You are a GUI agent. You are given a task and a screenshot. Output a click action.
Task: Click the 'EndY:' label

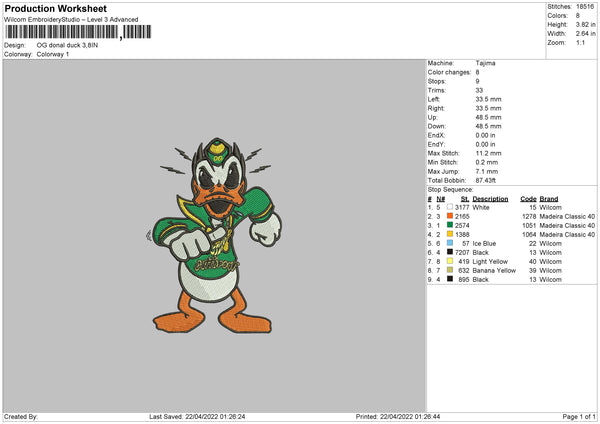pos(437,144)
